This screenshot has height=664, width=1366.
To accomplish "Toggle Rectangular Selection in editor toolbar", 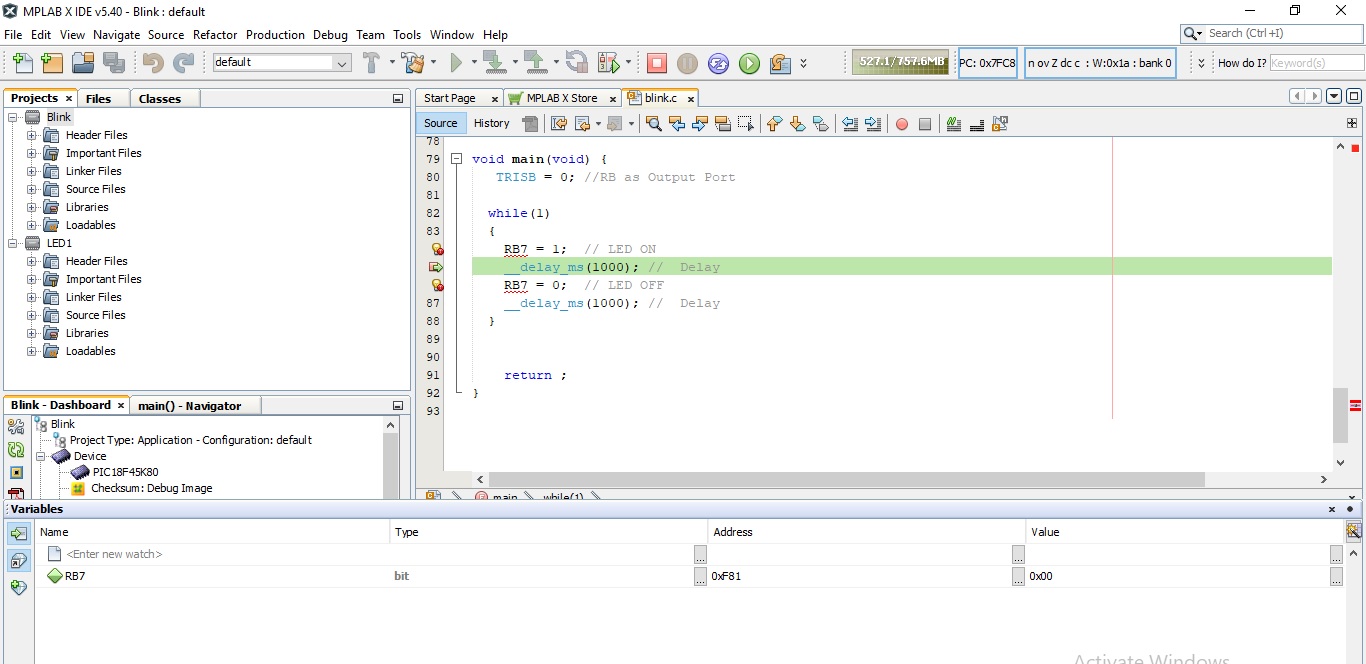I will 746,124.
